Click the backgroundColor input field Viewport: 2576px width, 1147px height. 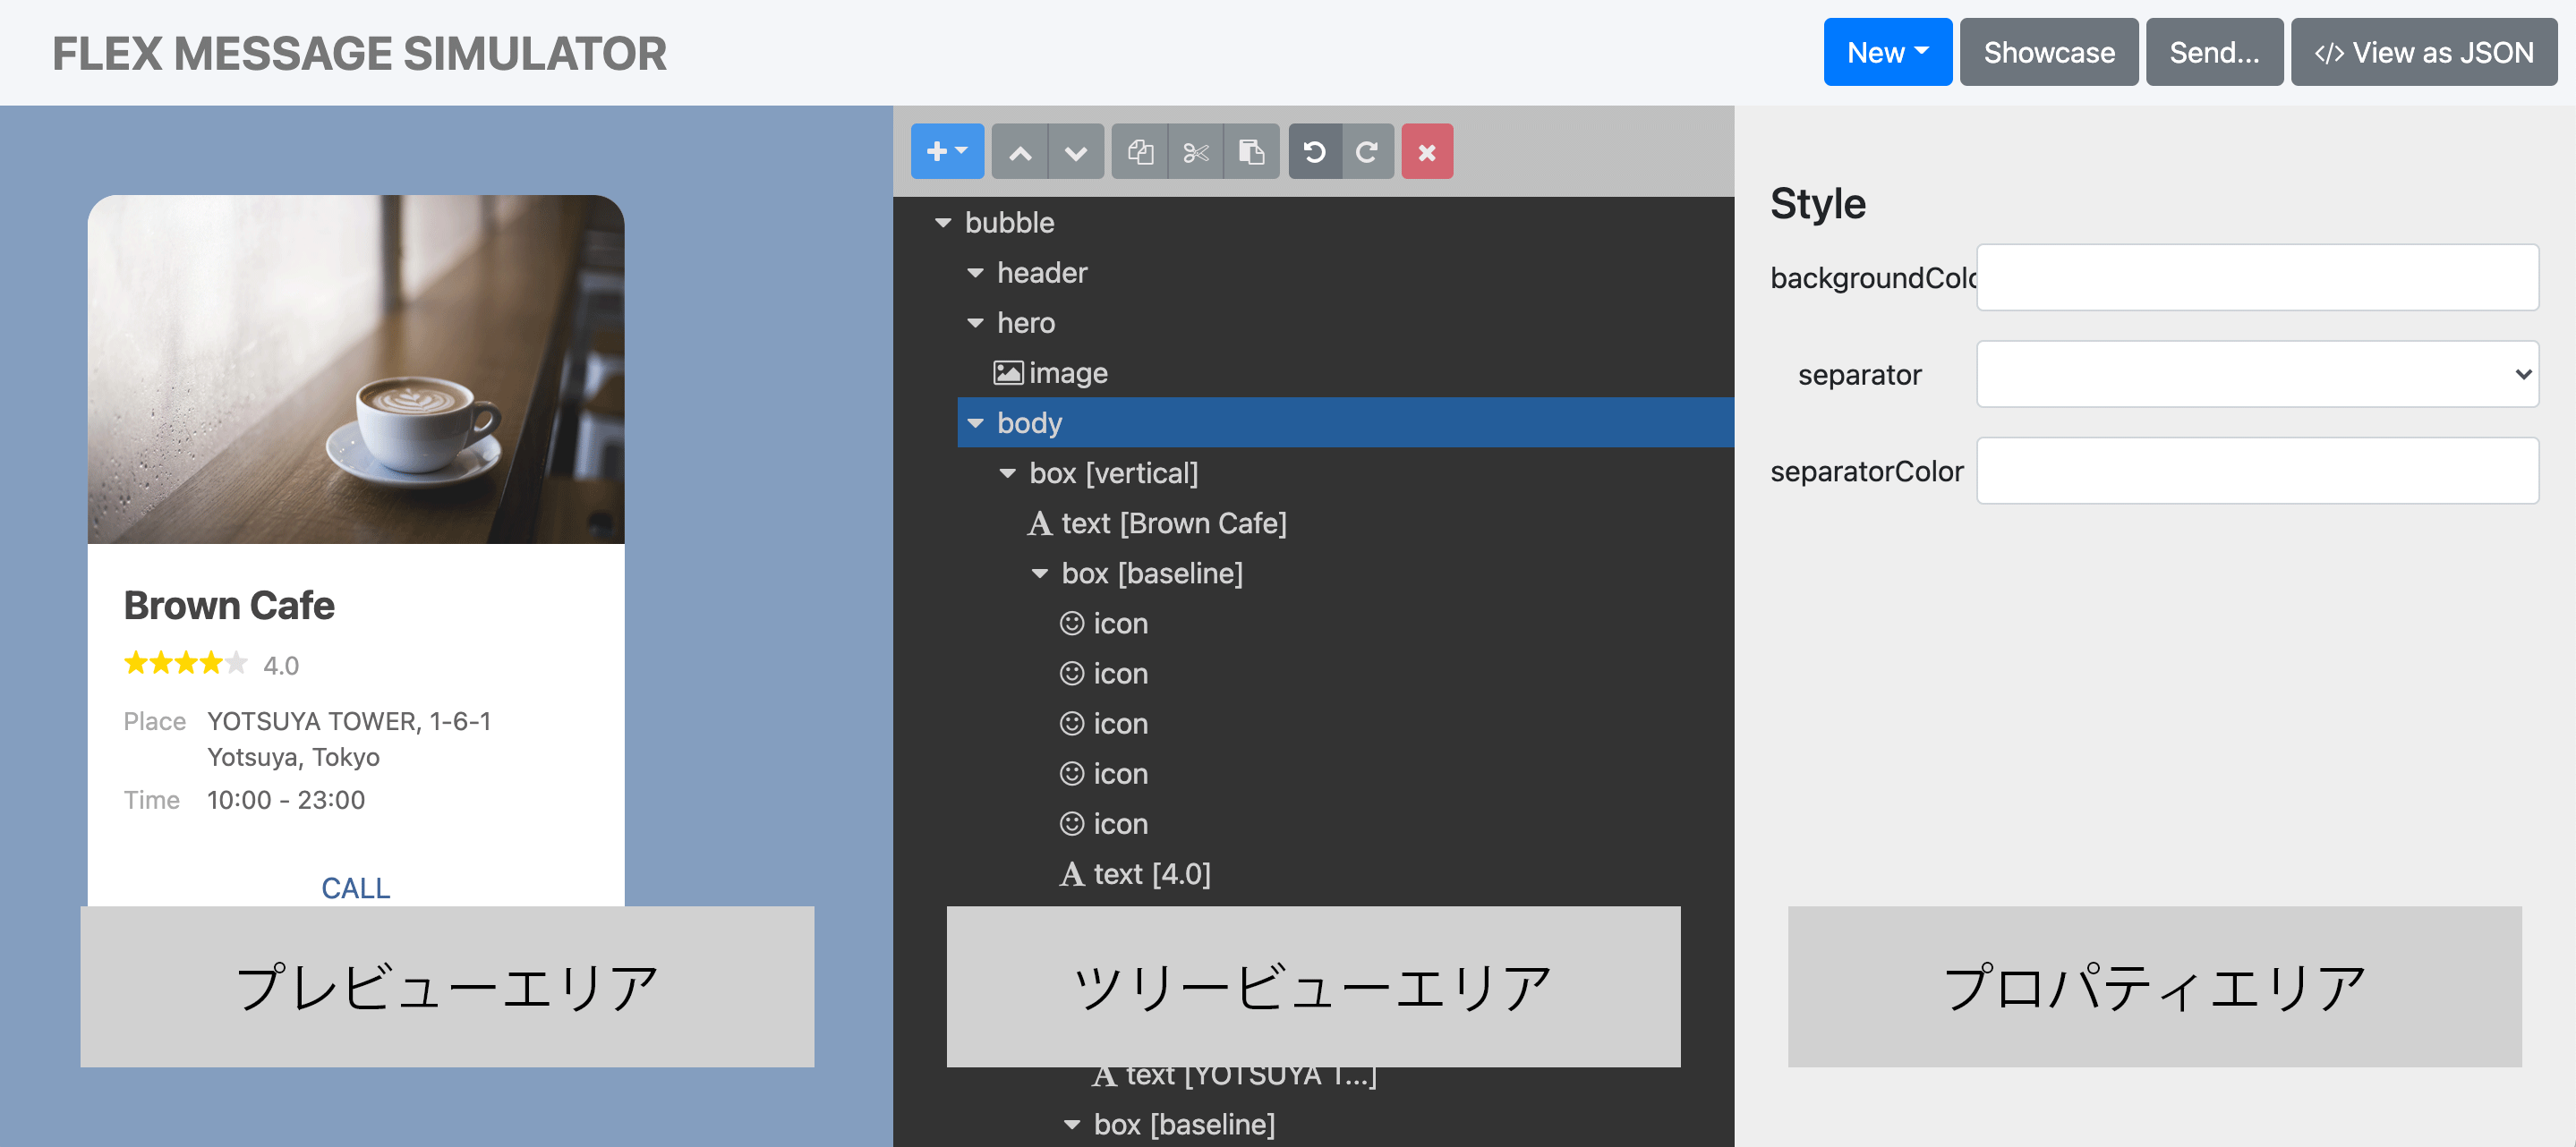click(2256, 277)
